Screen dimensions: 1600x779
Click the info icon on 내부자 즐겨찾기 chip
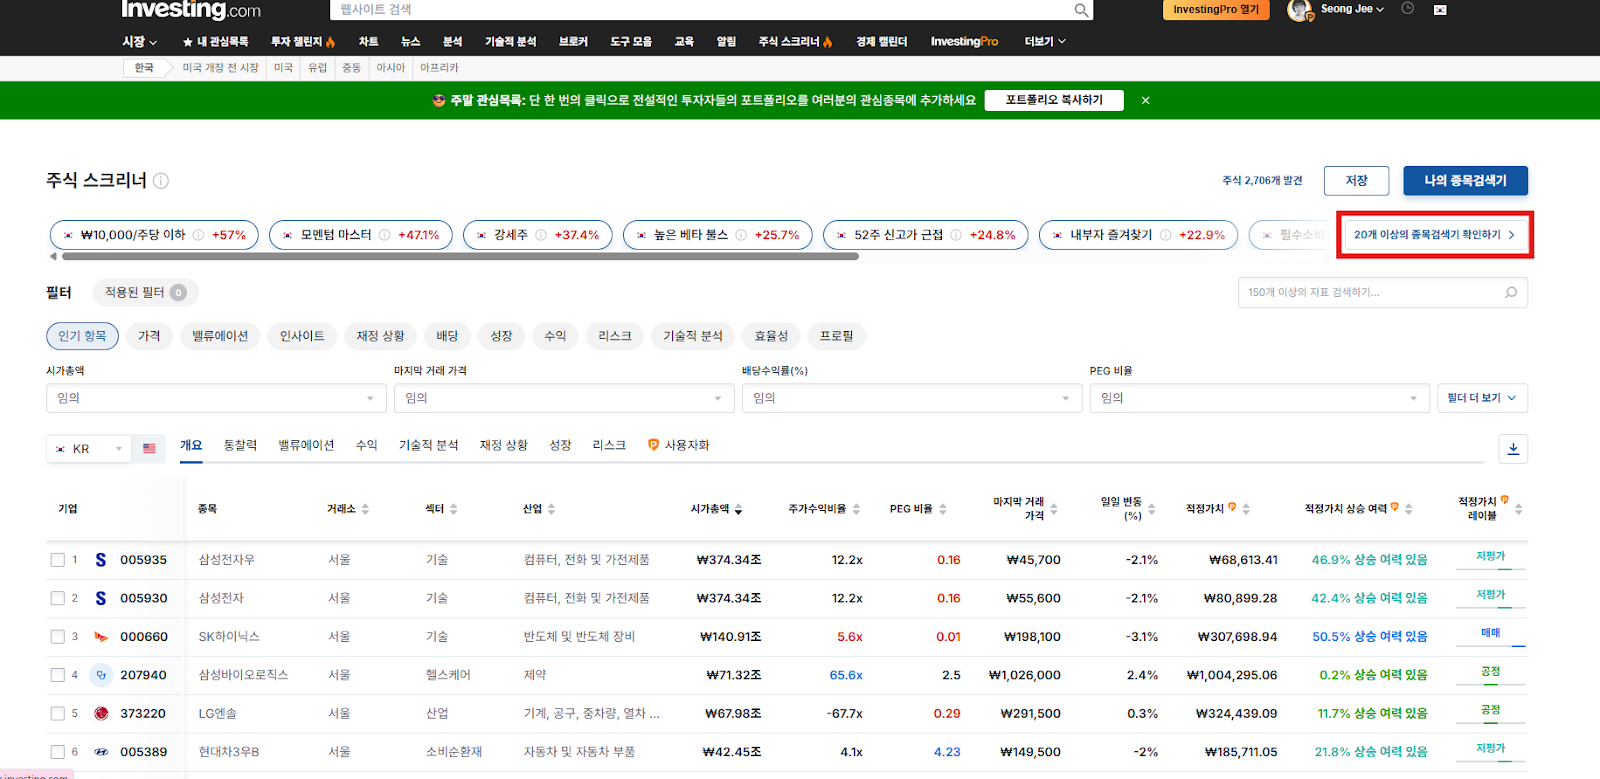[1166, 235]
